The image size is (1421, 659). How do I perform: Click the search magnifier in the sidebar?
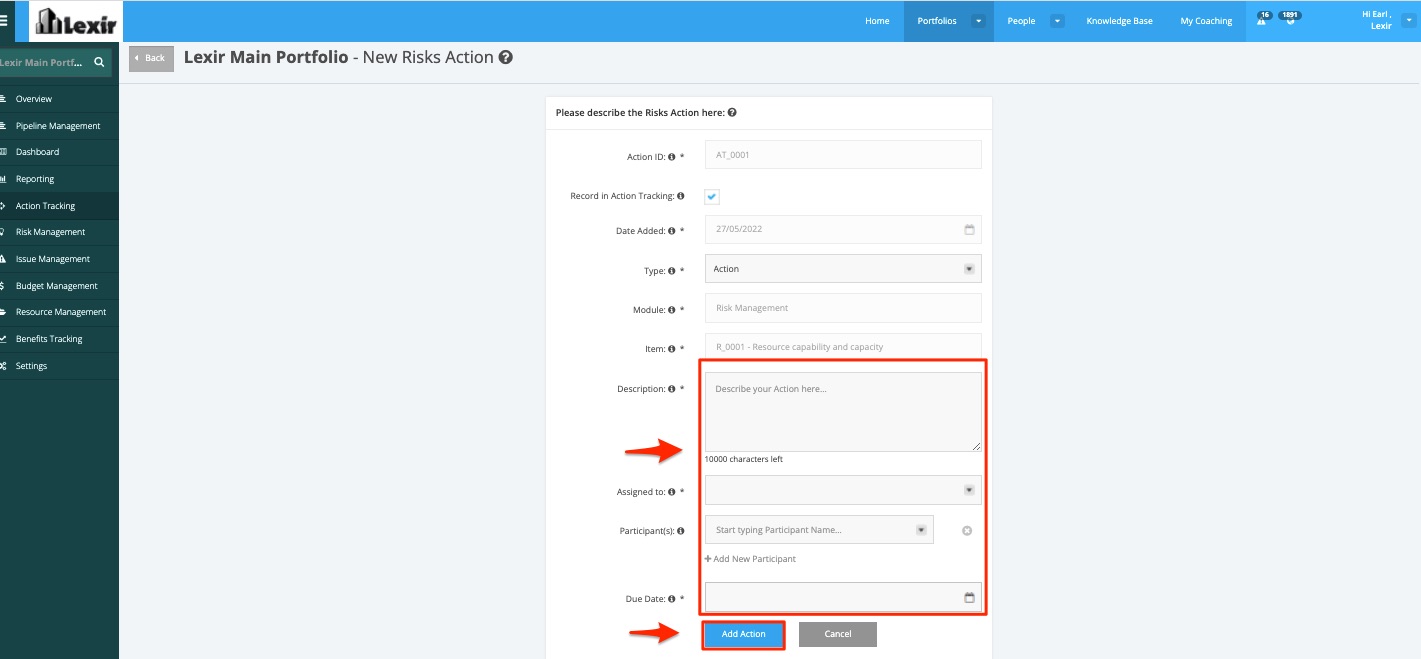pos(99,62)
